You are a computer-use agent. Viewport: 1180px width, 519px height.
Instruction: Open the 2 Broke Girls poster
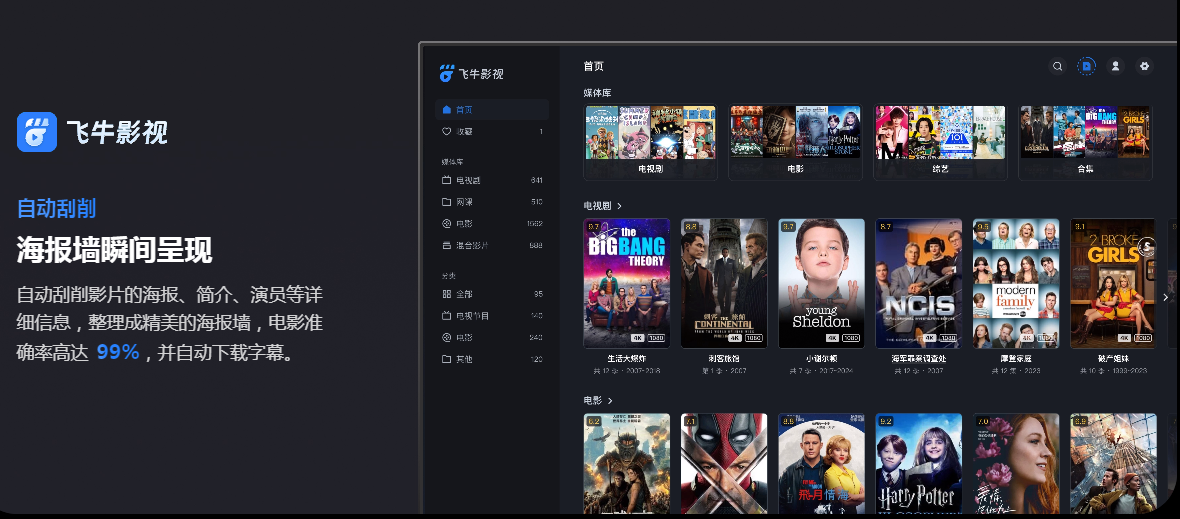pos(1113,284)
